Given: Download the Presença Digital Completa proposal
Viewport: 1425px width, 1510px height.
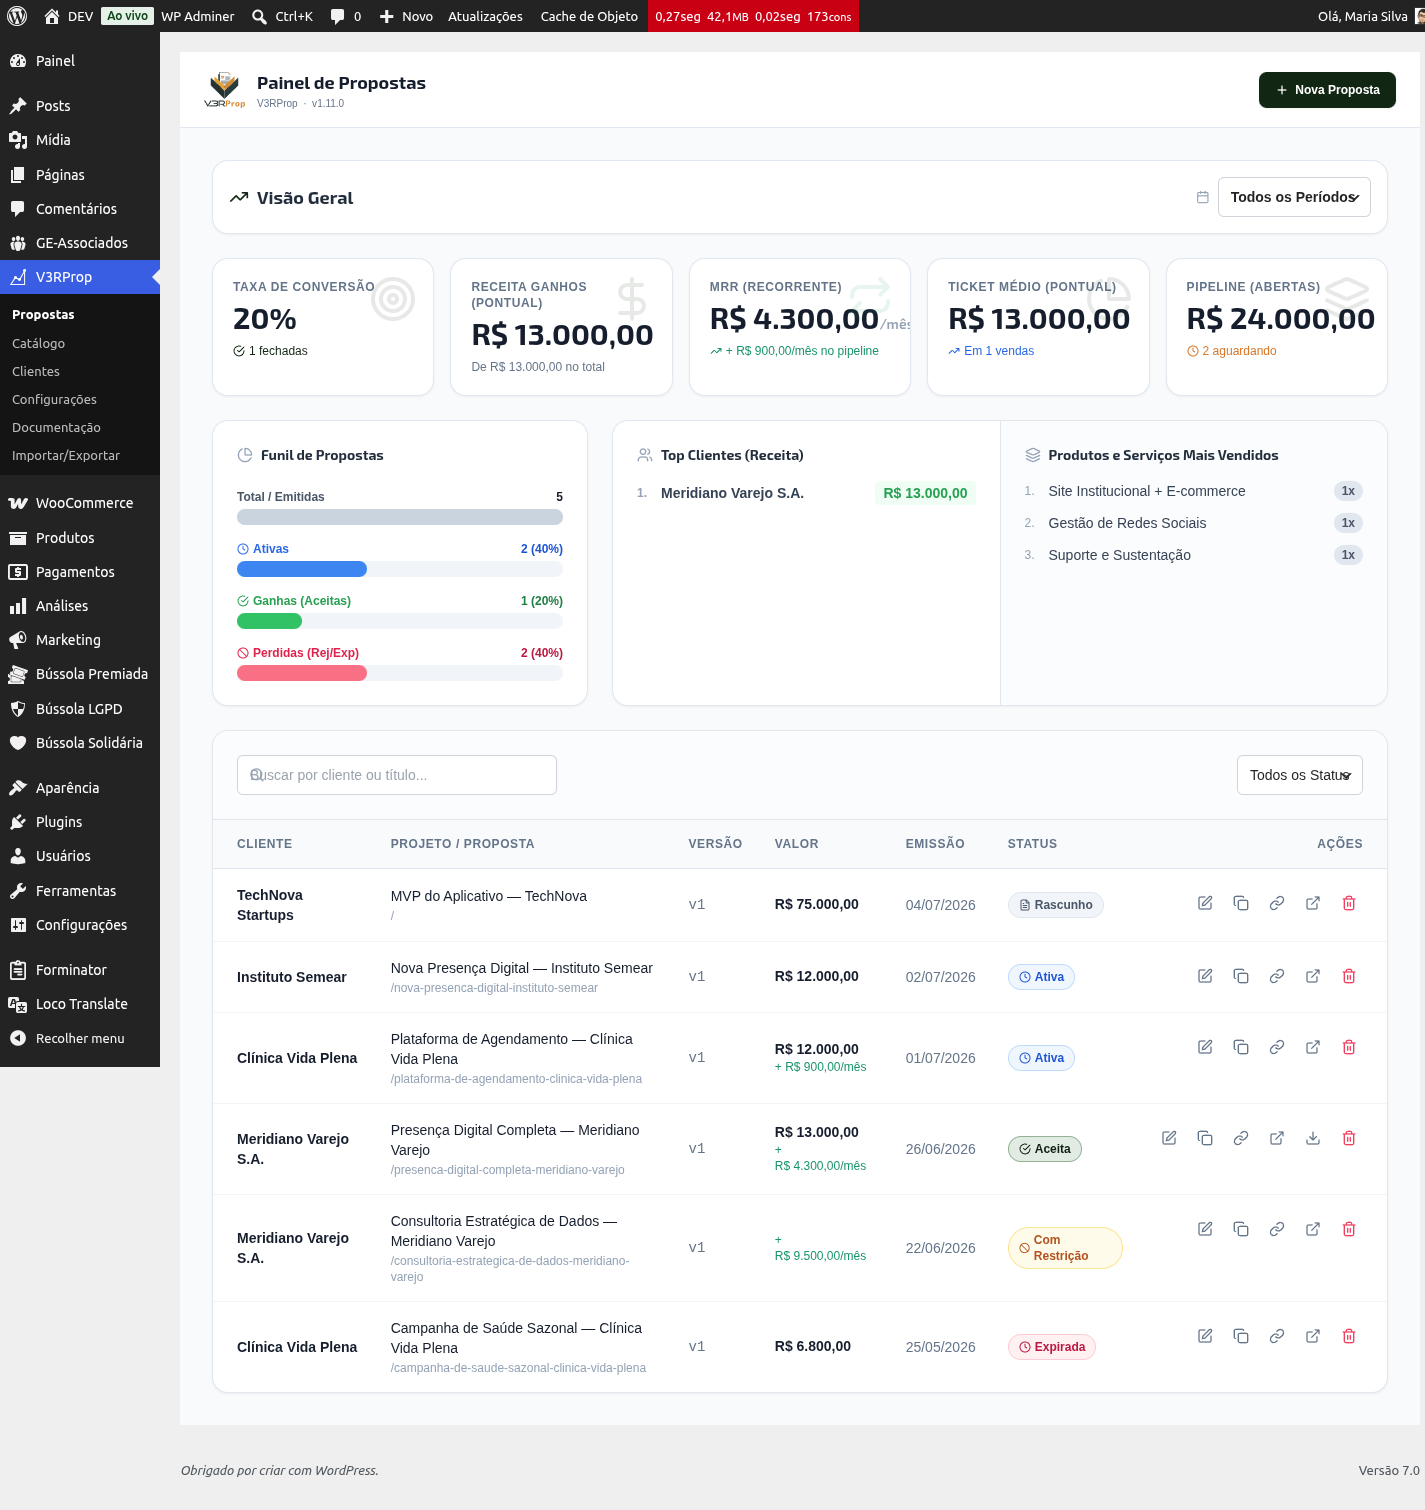Looking at the screenshot, I should pyautogui.click(x=1313, y=1138).
